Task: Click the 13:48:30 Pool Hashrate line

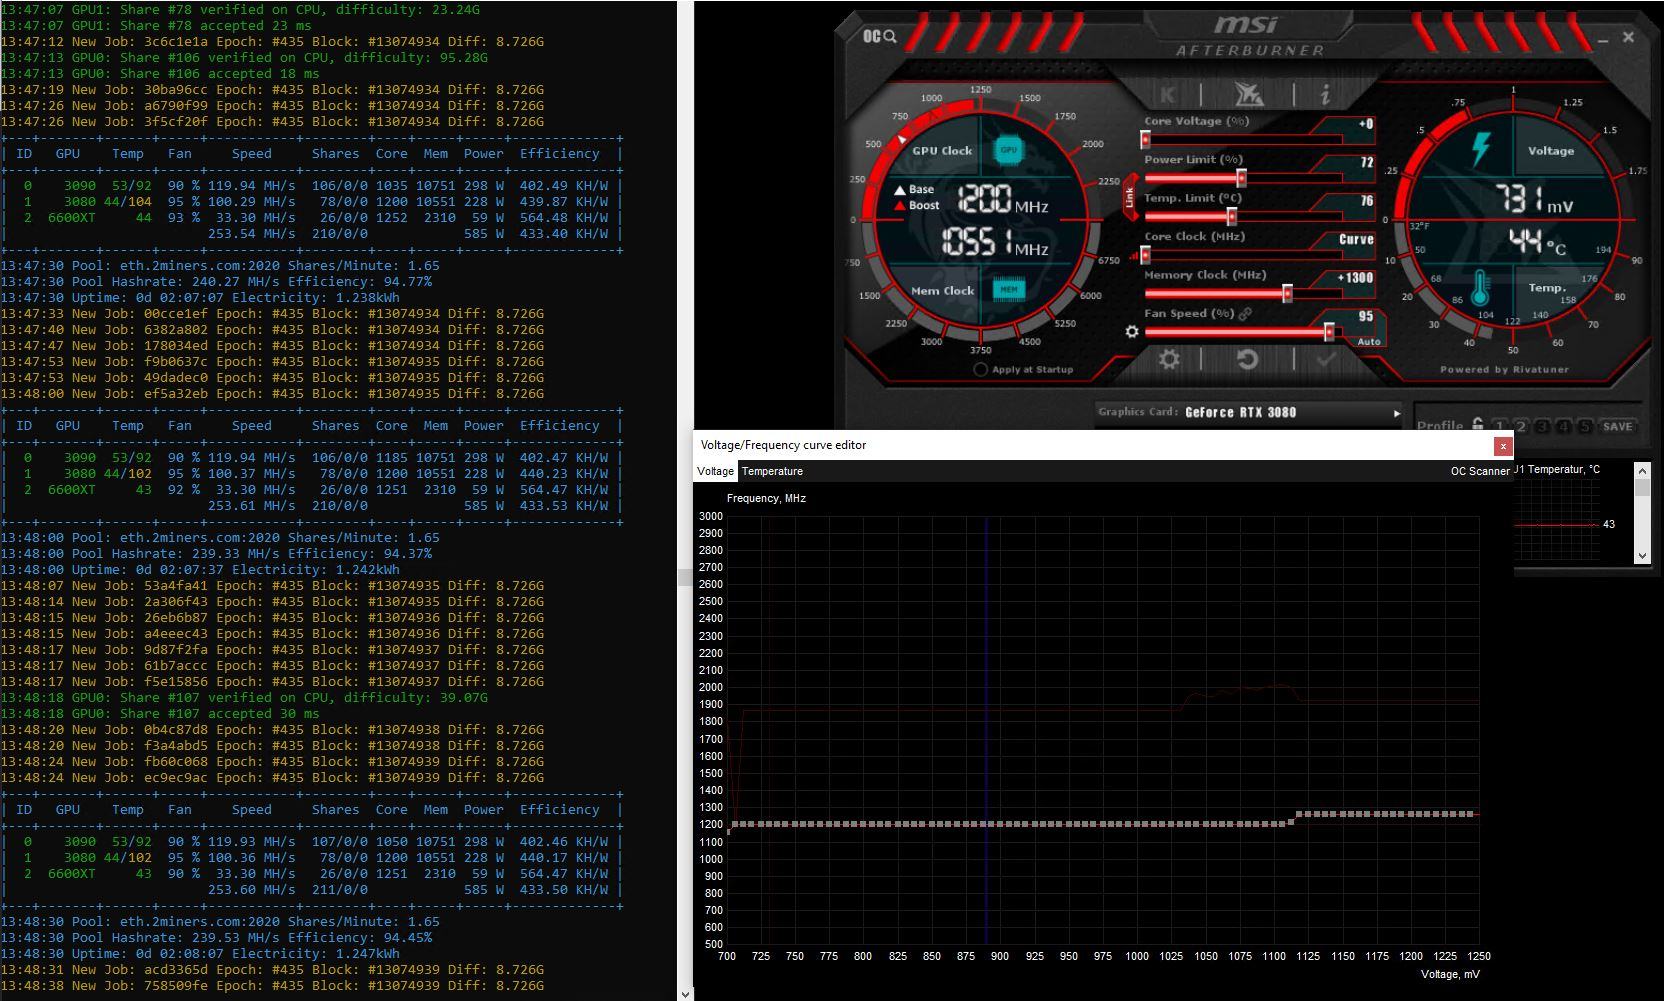Action: click(217, 937)
